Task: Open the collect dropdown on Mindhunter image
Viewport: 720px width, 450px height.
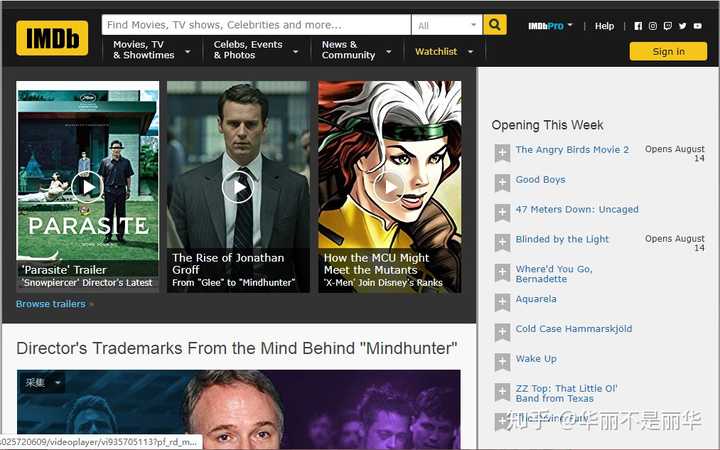Action: click(42, 382)
